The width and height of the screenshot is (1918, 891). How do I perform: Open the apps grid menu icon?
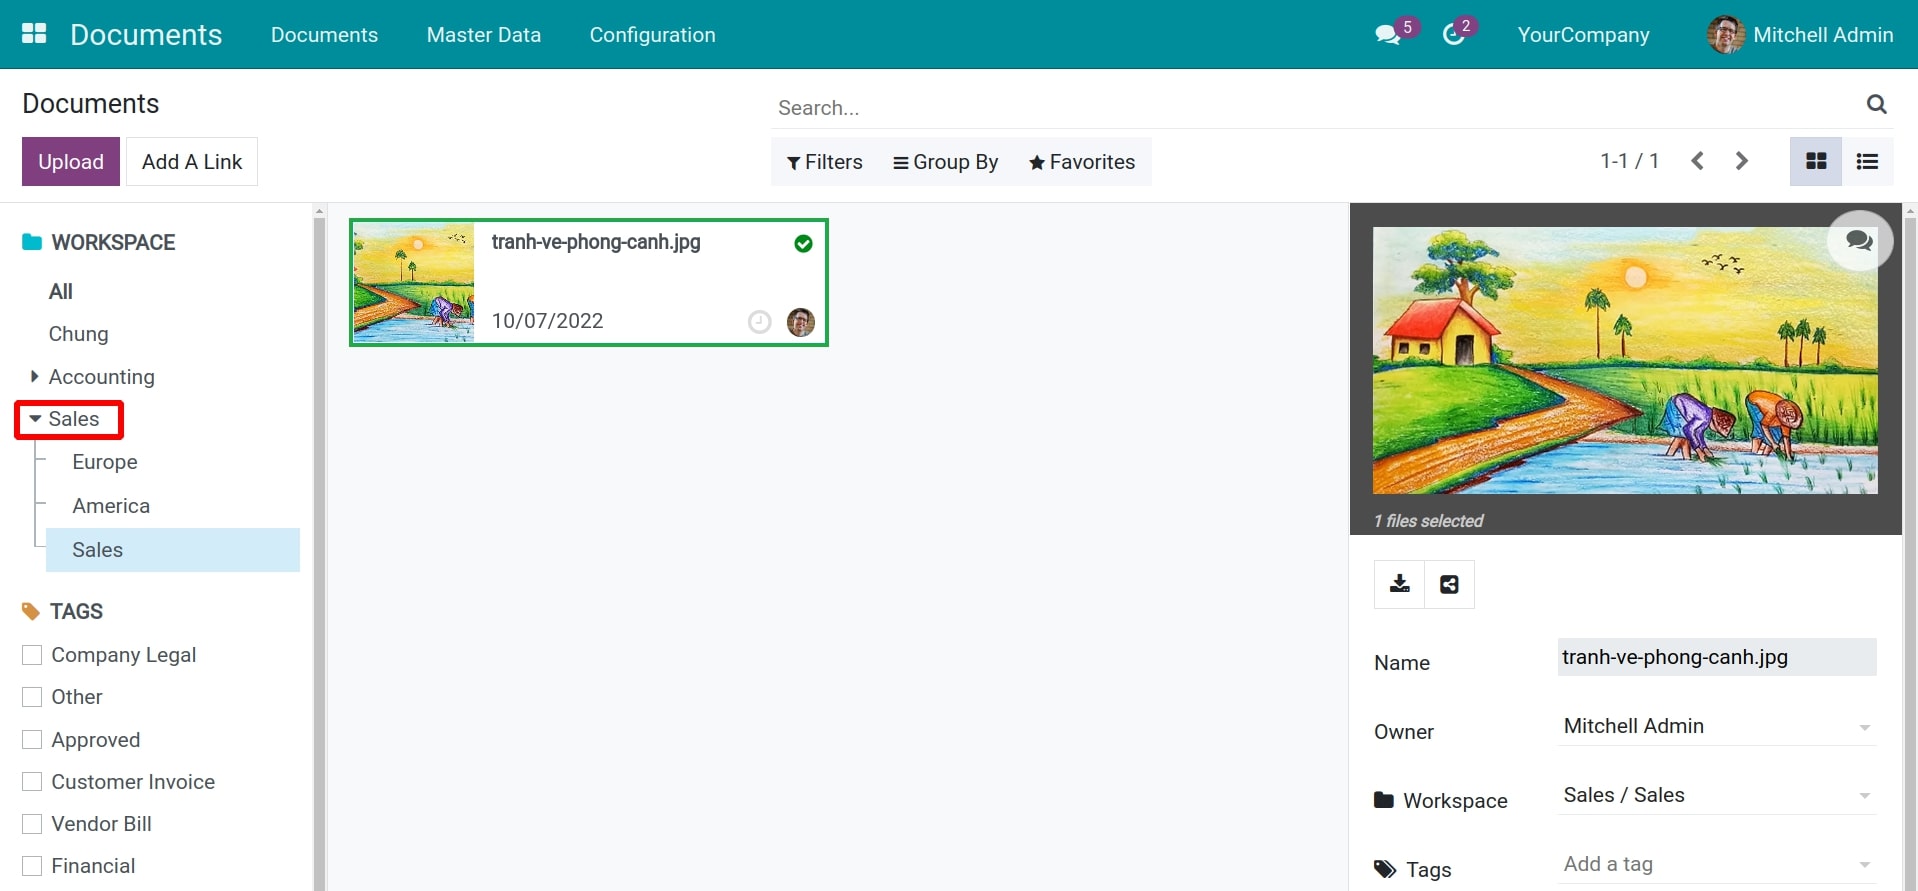click(x=34, y=34)
